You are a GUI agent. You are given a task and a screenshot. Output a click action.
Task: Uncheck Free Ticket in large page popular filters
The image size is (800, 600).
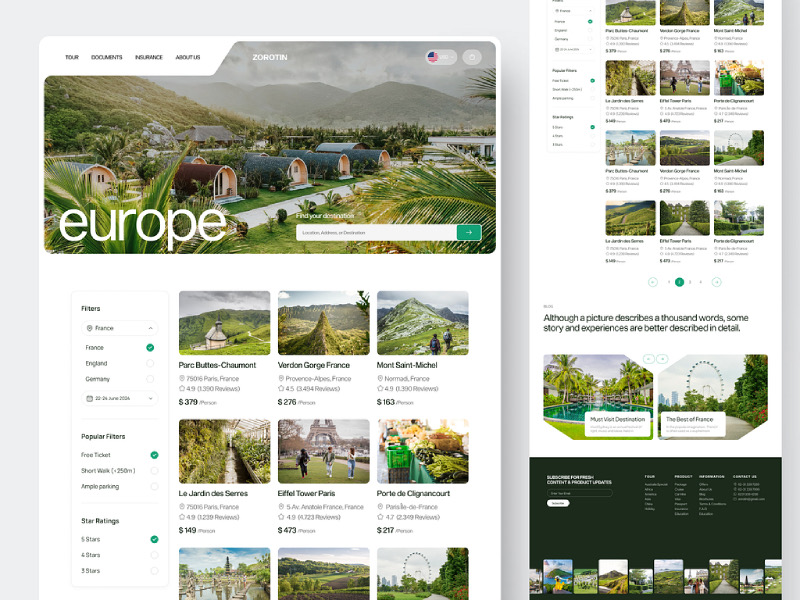click(154, 455)
